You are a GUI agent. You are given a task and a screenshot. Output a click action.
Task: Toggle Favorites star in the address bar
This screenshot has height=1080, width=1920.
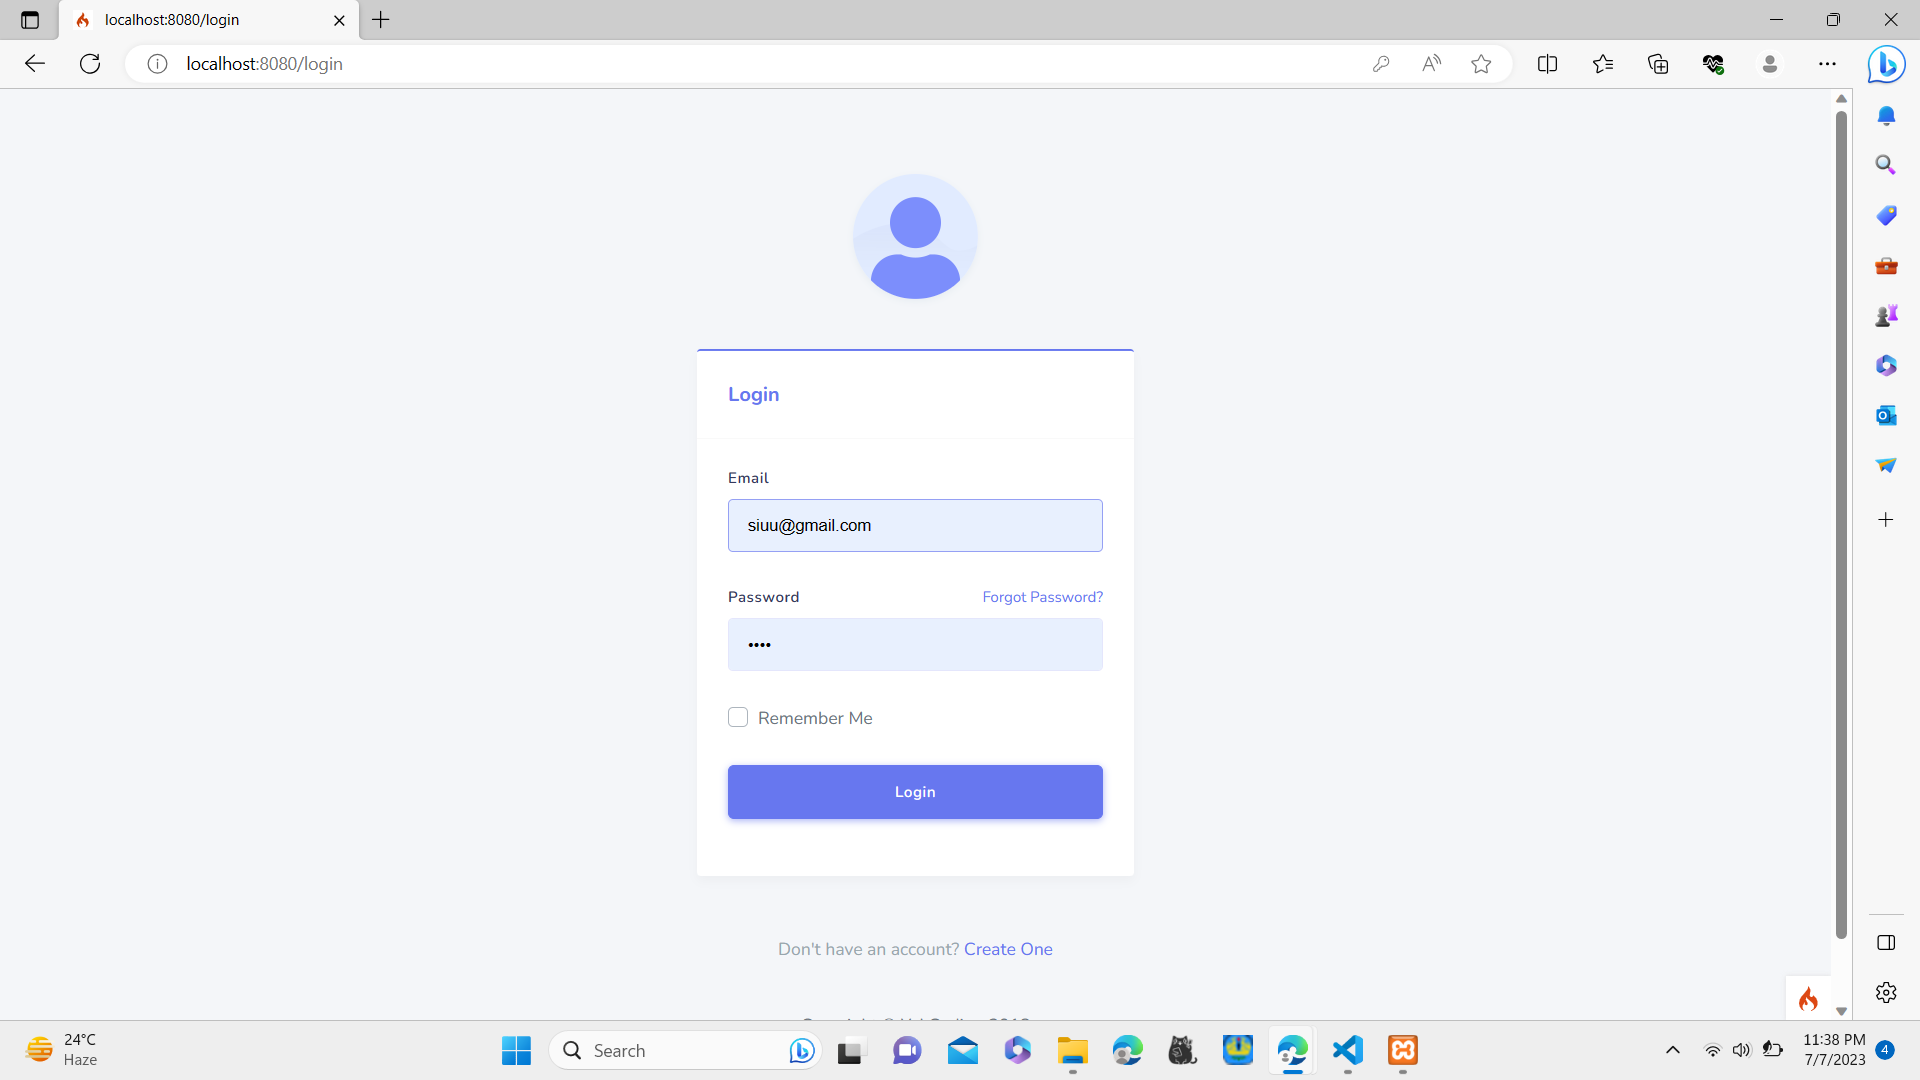1481,63
